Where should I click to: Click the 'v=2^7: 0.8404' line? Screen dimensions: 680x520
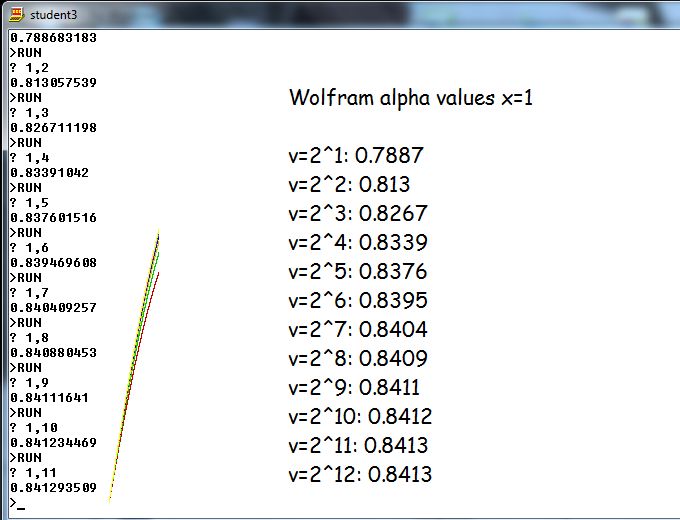(358, 330)
